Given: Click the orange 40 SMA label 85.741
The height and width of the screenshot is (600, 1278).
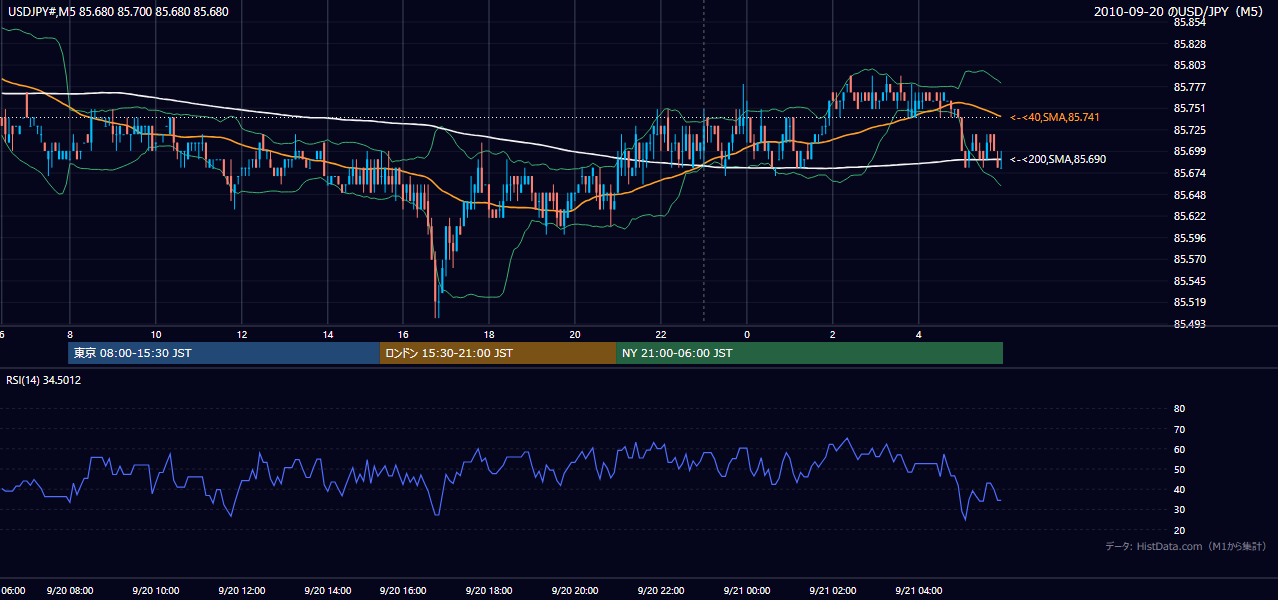Looking at the screenshot, I should (x=1055, y=117).
